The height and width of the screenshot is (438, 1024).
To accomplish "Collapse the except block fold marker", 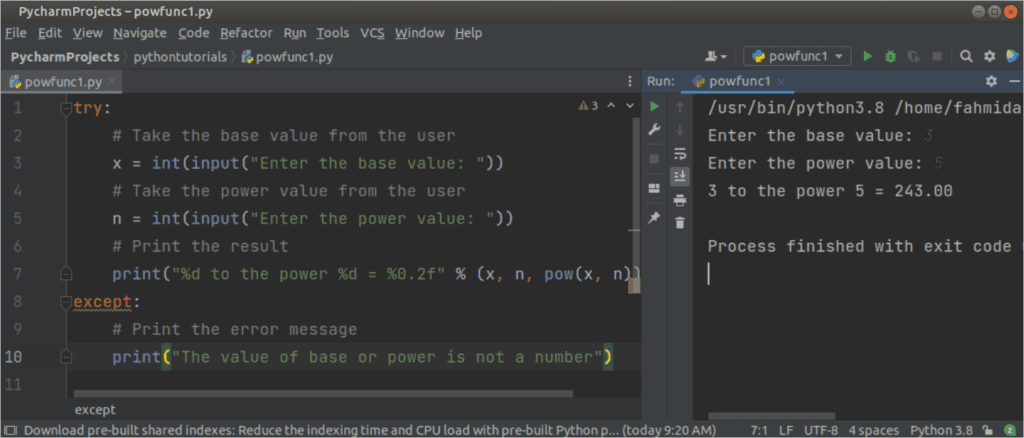I will tap(65, 302).
